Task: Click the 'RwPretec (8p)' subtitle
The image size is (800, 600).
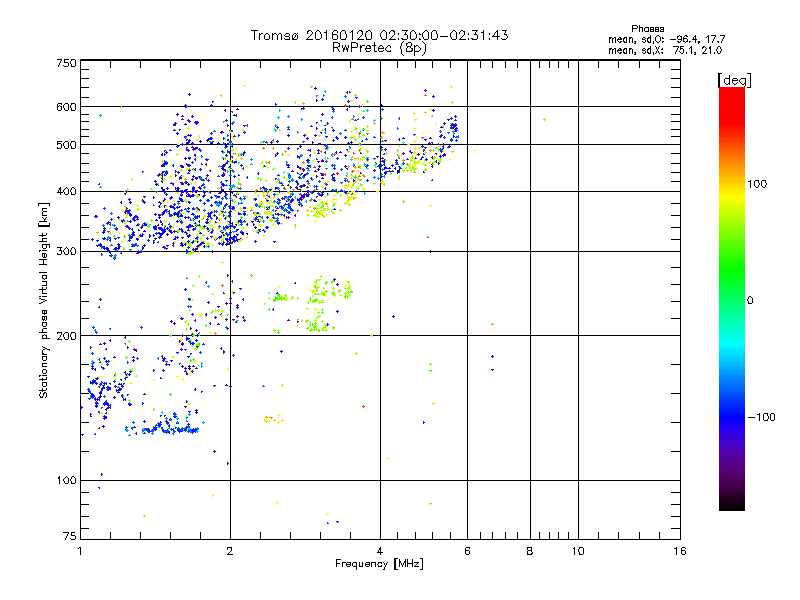Action: pyautogui.click(x=379, y=48)
